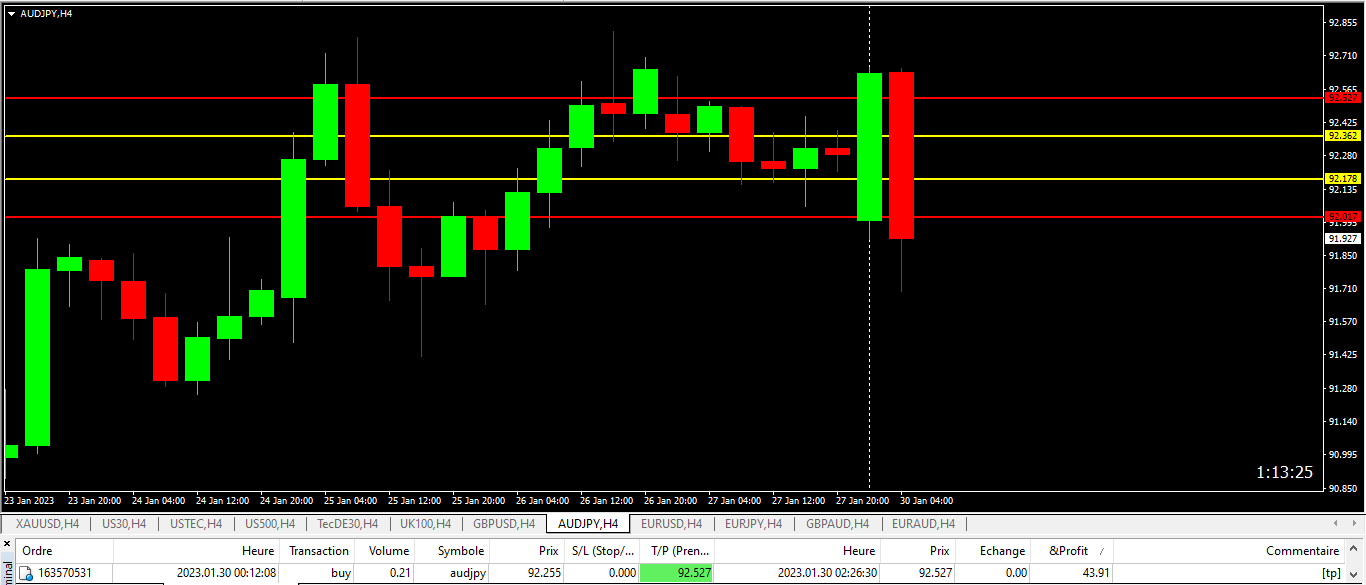The height and width of the screenshot is (585, 1366).
Task: Click order number 163570531
Action: pyautogui.click(x=65, y=573)
